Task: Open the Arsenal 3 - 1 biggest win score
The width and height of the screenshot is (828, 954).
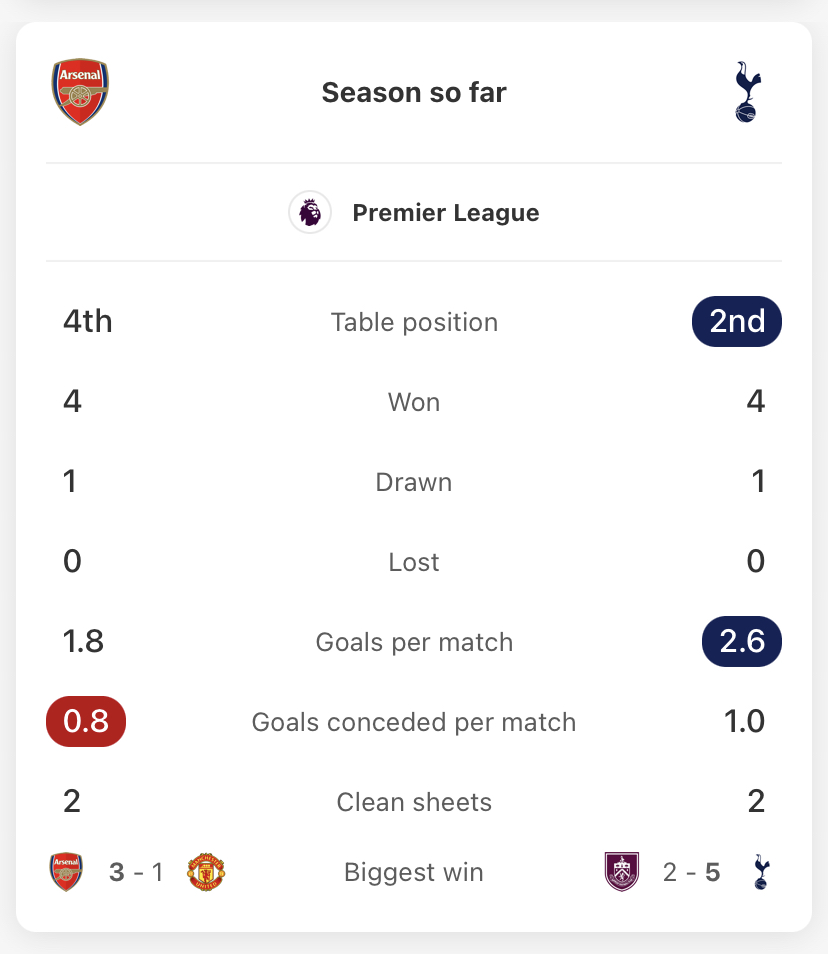Action: [136, 872]
